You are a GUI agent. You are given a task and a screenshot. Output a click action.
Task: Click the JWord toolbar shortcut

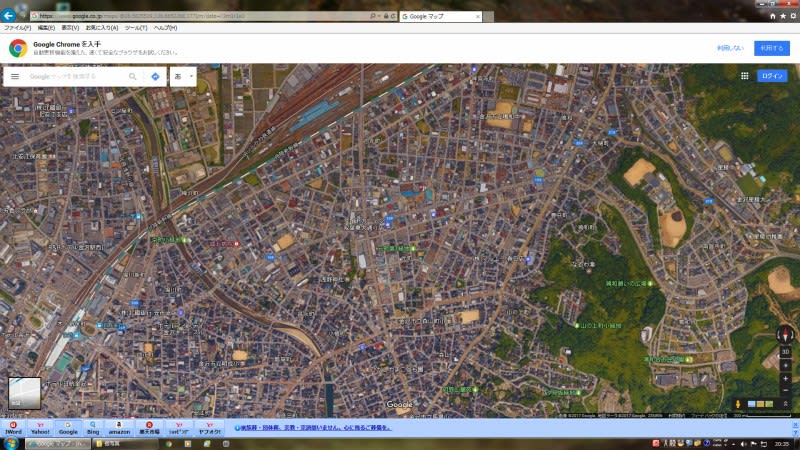(13, 428)
